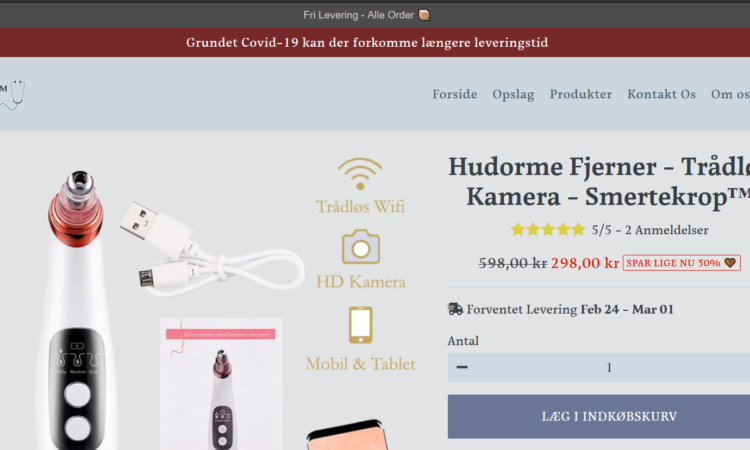Decrease quantity with the minus button
750x450 pixels.
pyautogui.click(x=462, y=367)
